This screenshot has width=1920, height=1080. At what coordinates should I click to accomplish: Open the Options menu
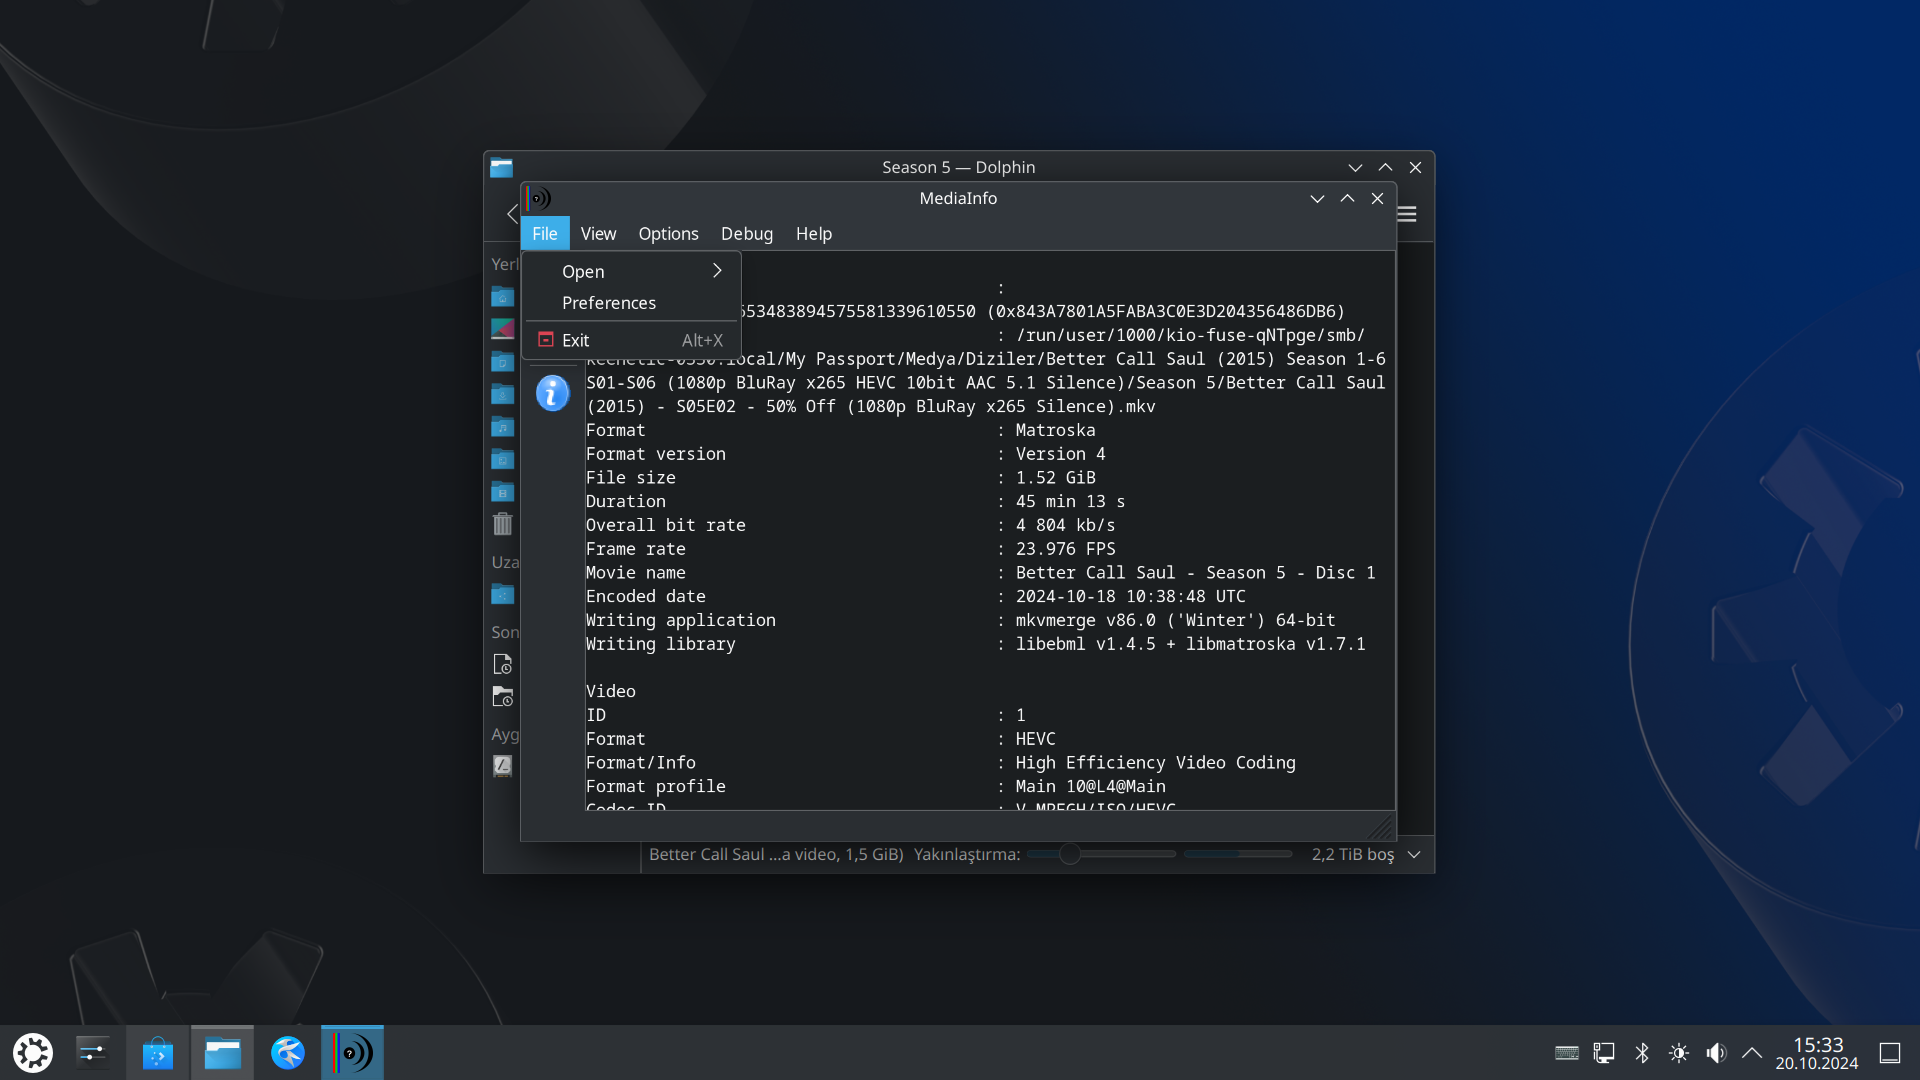point(668,233)
